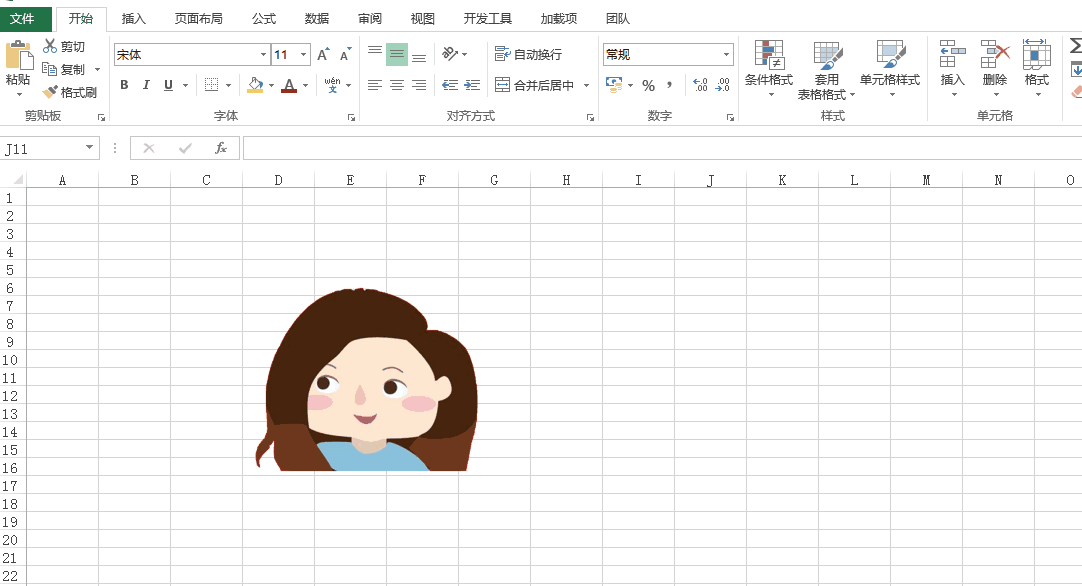The image size is (1082, 586).
Task: Click the Cut (剪切) scissors icon
Action: [x=50, y=46]
